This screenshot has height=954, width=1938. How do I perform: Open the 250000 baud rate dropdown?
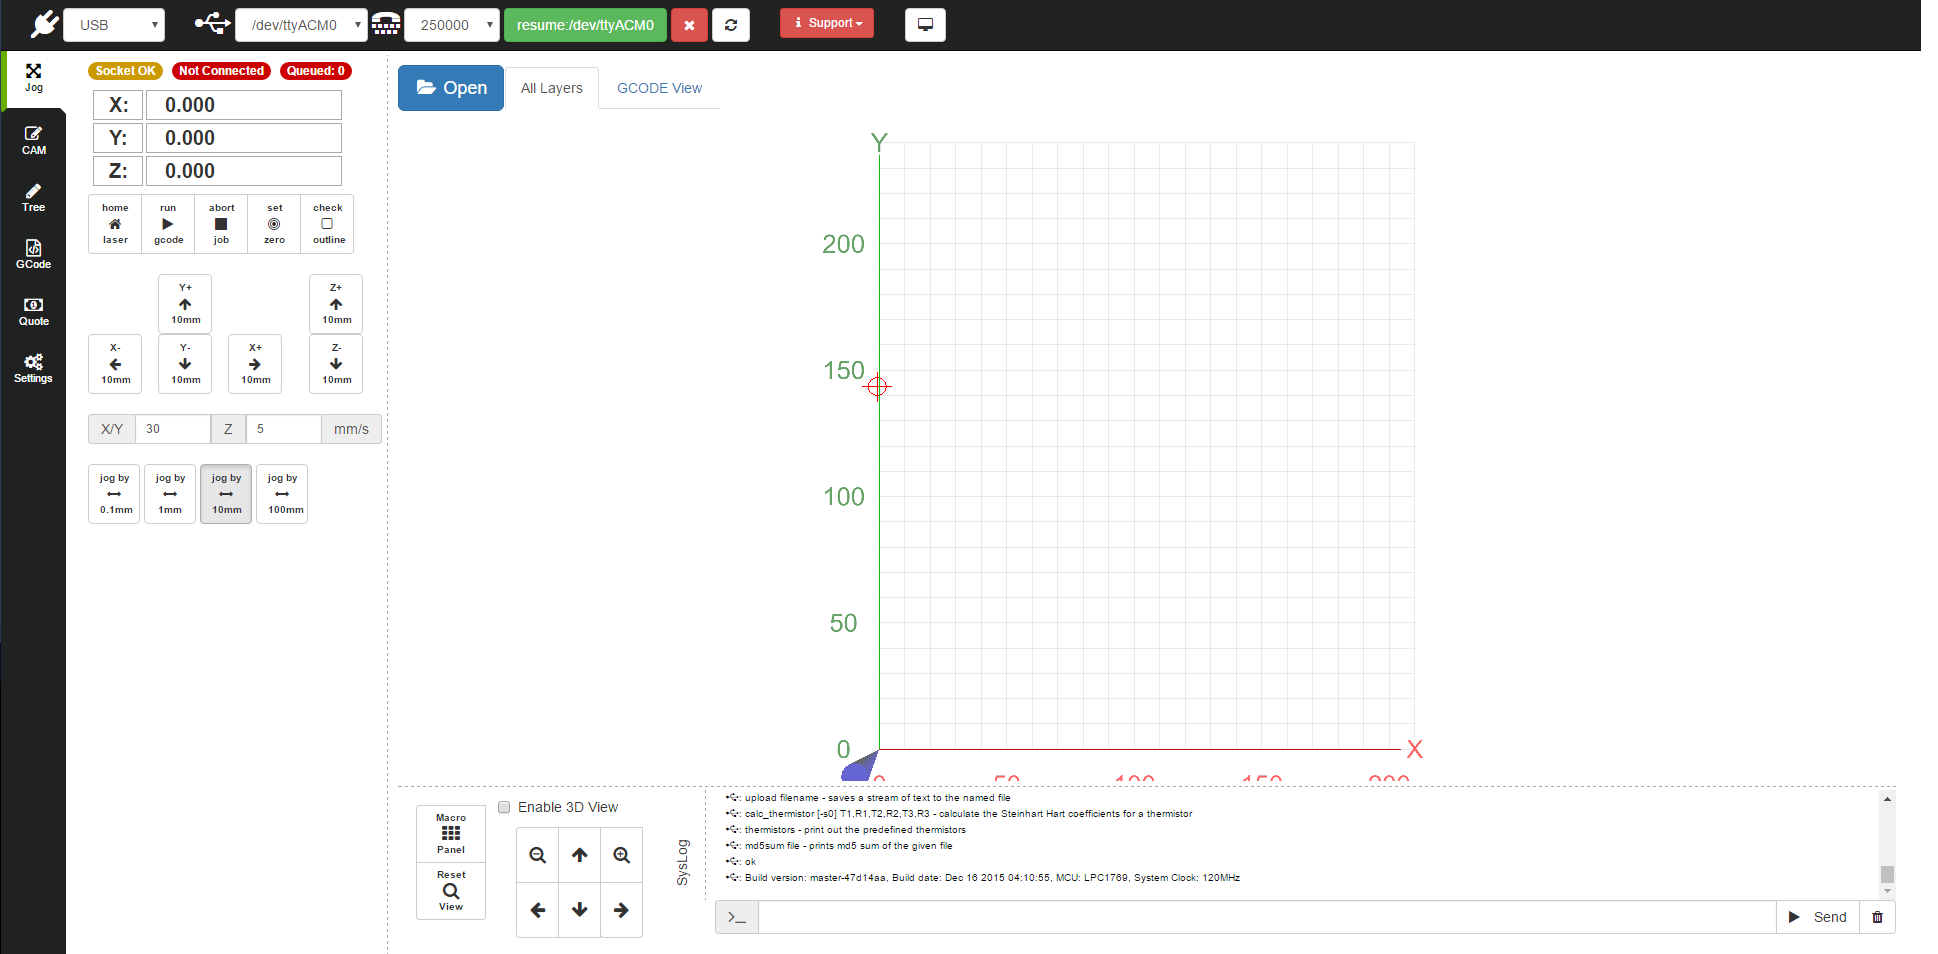click(x=451, y=25)
